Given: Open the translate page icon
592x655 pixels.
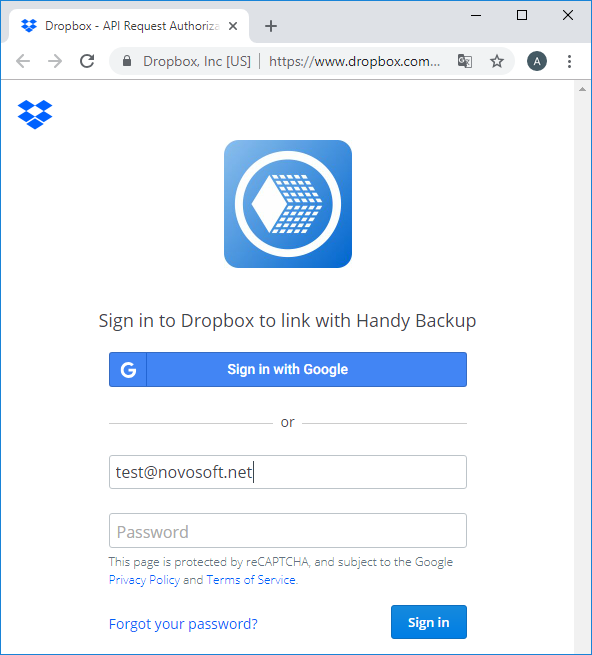Looking at the screenshot, I should pos(465,61).
